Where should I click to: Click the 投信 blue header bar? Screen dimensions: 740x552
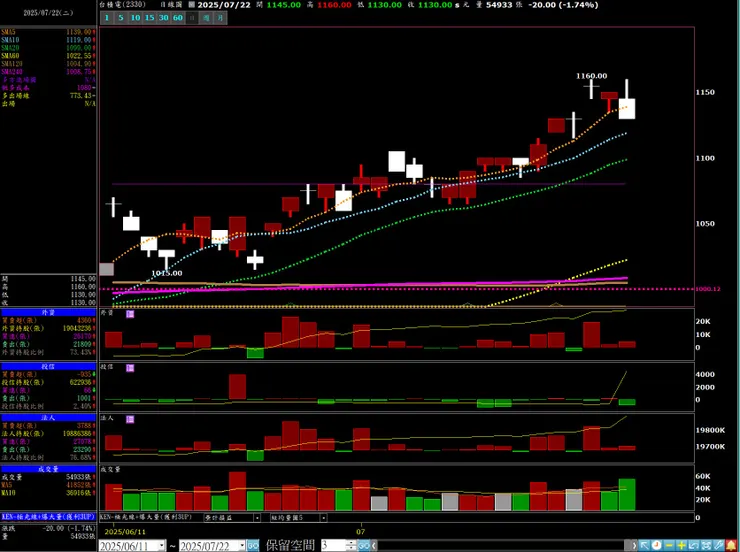[48, 367]
